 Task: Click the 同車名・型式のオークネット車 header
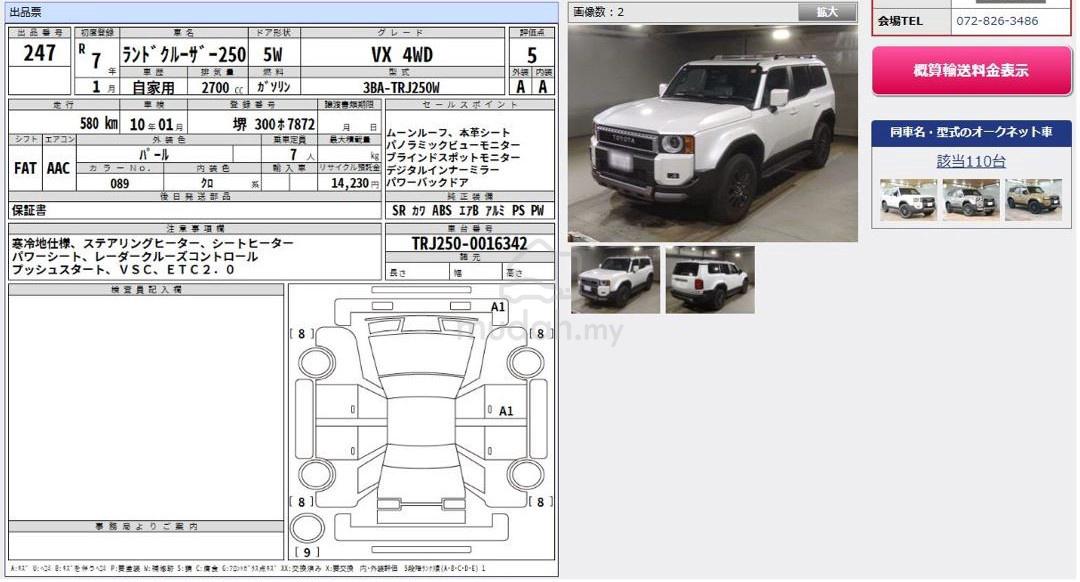(x=970, y=132)
